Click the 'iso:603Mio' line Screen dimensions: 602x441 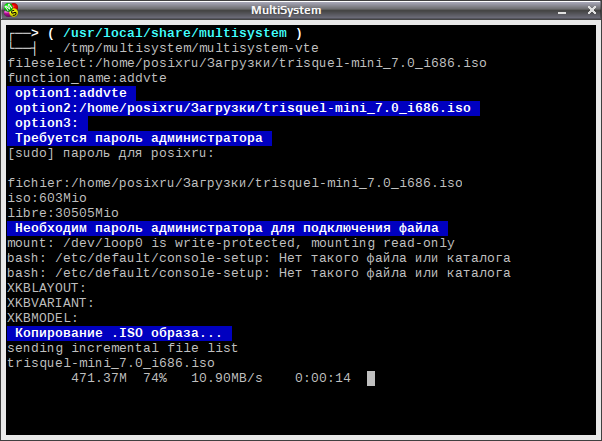tap(47, 198)
